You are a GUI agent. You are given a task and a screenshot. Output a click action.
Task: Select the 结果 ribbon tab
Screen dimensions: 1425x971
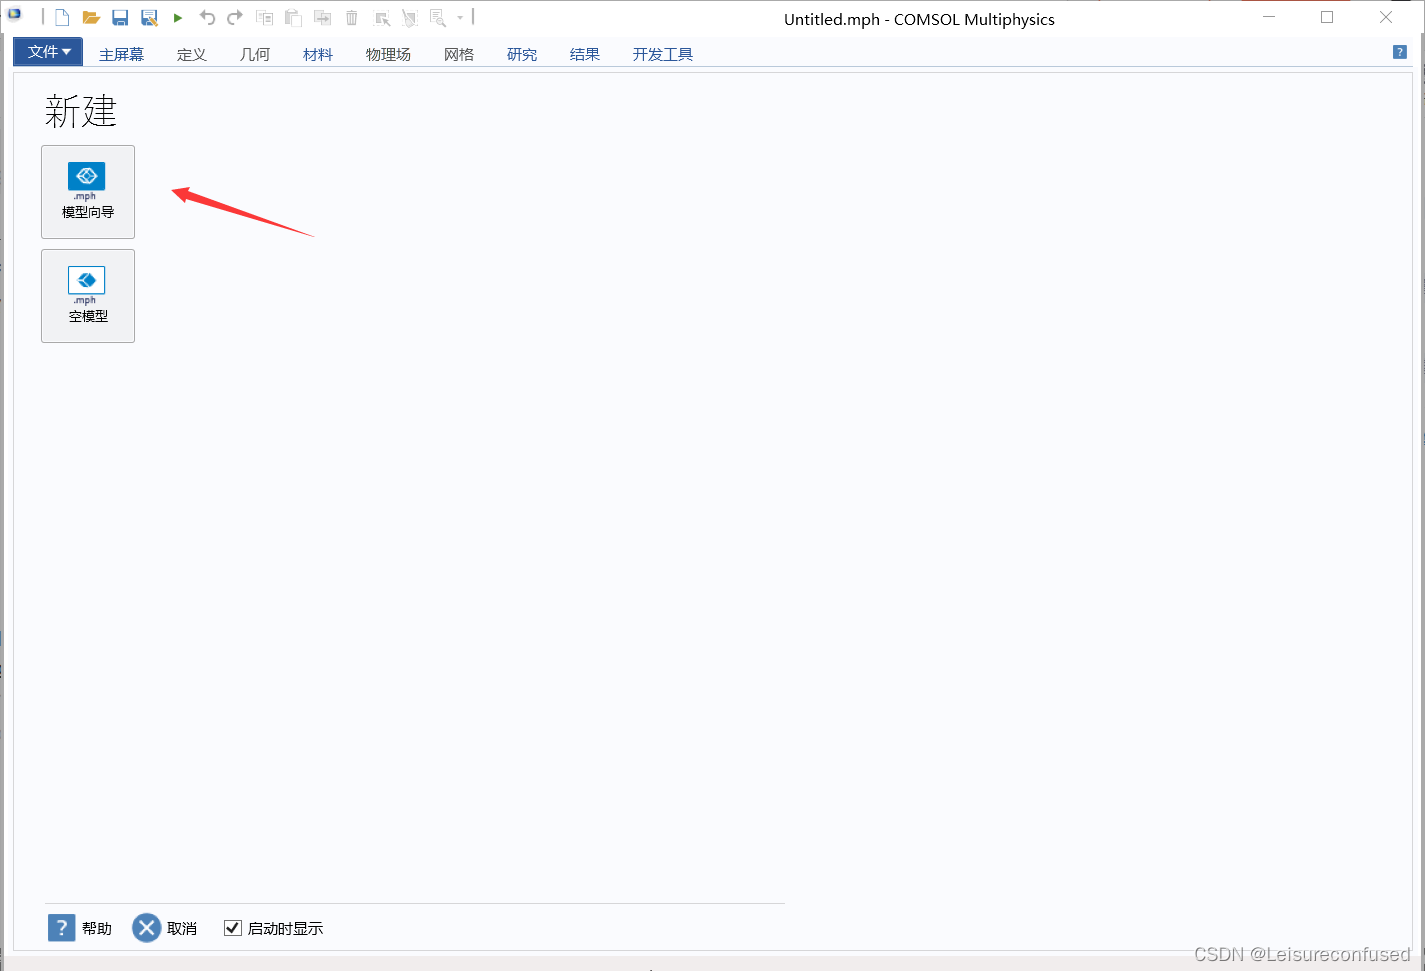click(x=585, y=54)
